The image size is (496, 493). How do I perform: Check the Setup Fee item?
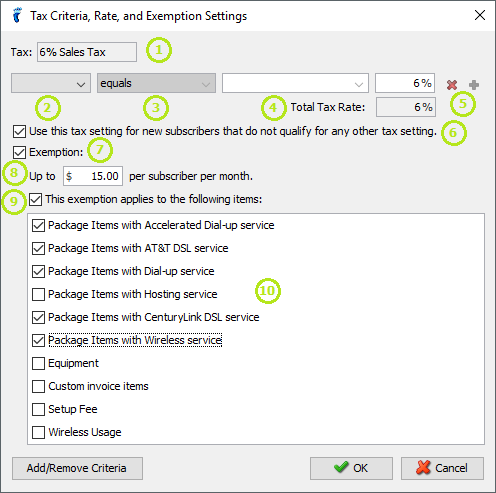(38, 409)
